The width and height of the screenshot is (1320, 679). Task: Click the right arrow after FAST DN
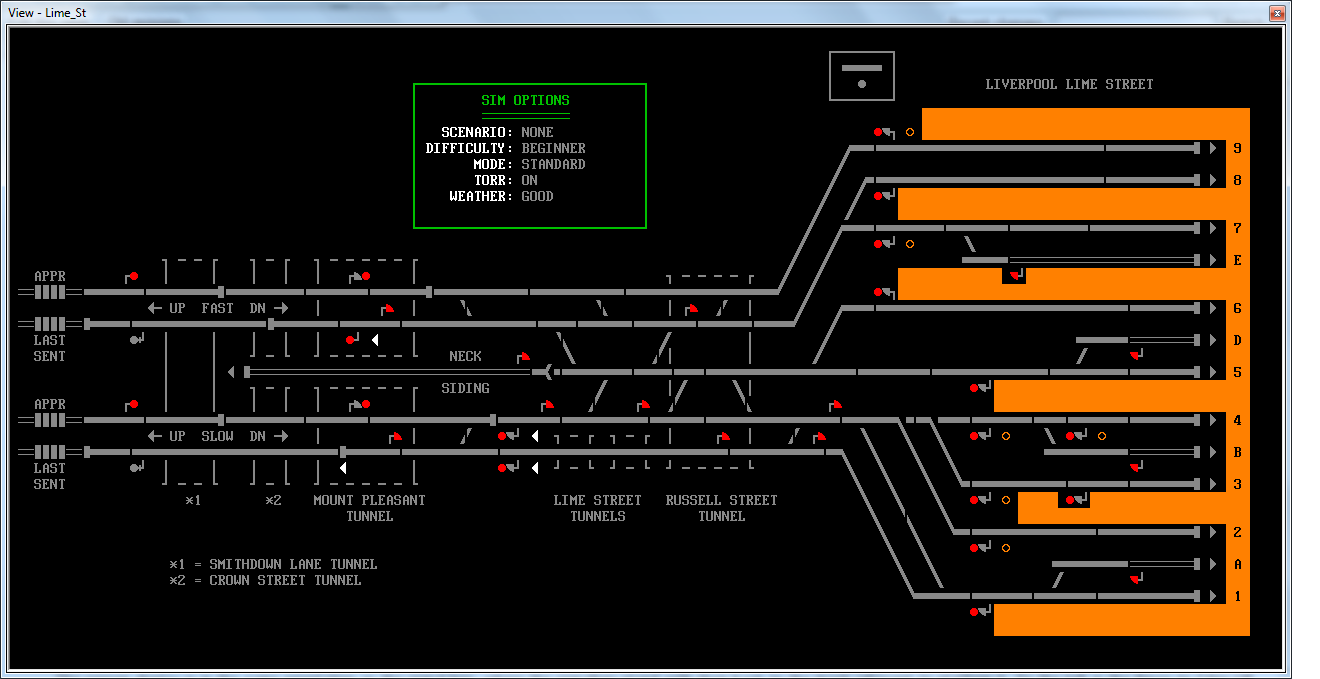tap(281, 308)
